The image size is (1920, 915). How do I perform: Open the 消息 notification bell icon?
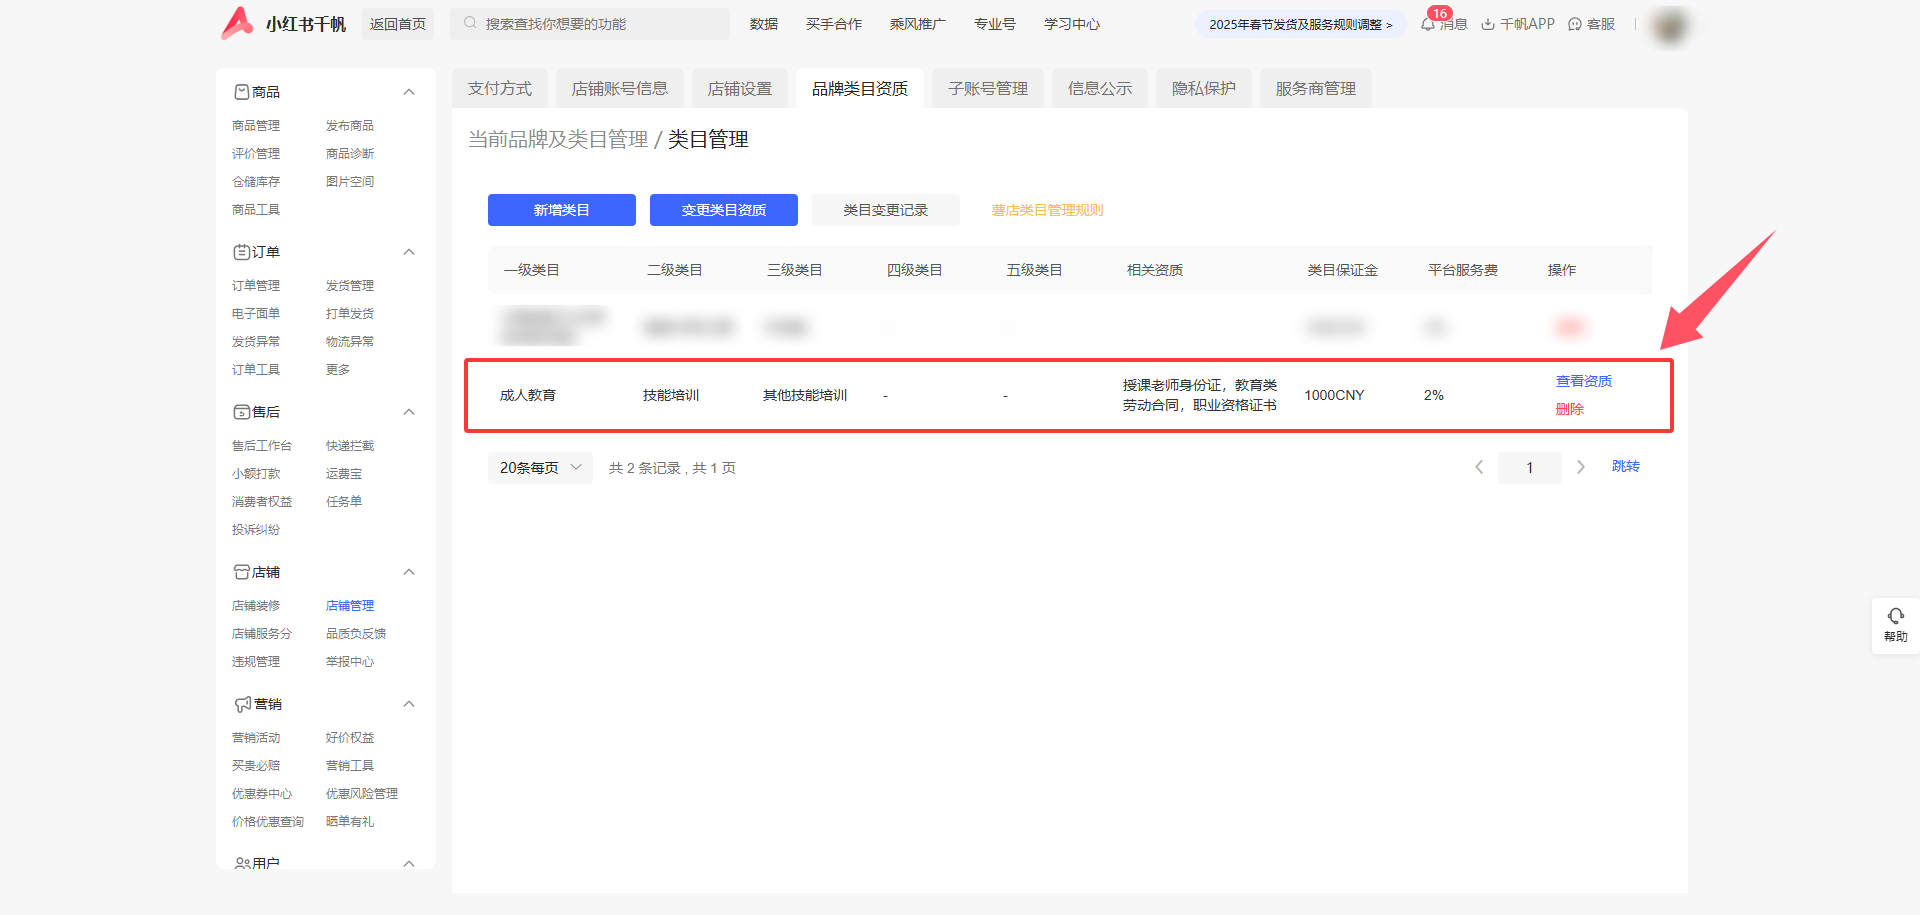(1428, 24)
